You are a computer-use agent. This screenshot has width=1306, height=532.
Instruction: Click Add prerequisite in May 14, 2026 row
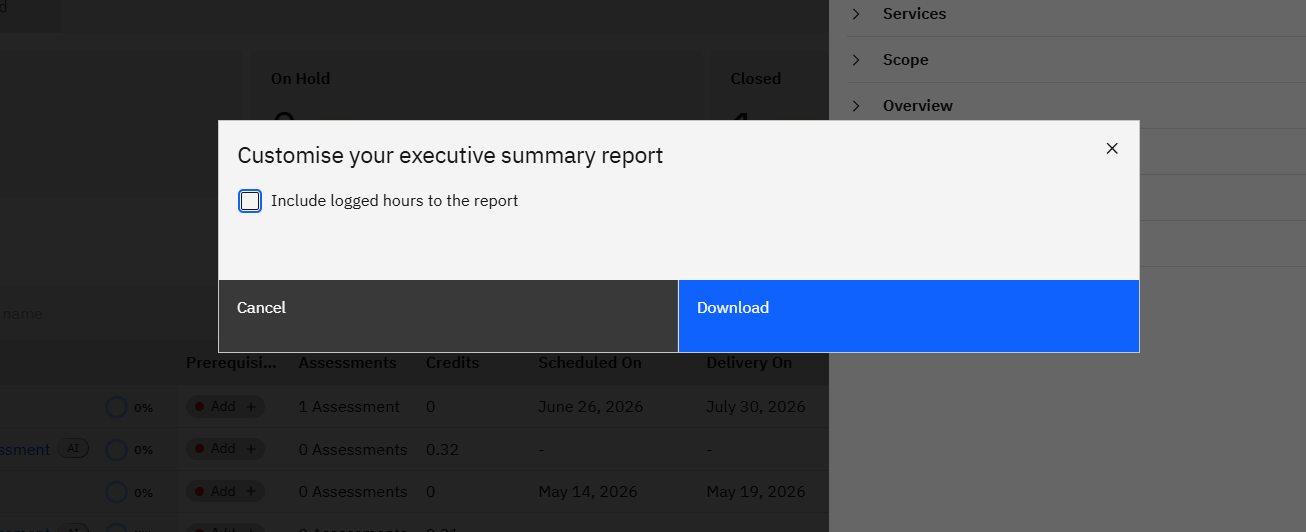click(225, 491)
